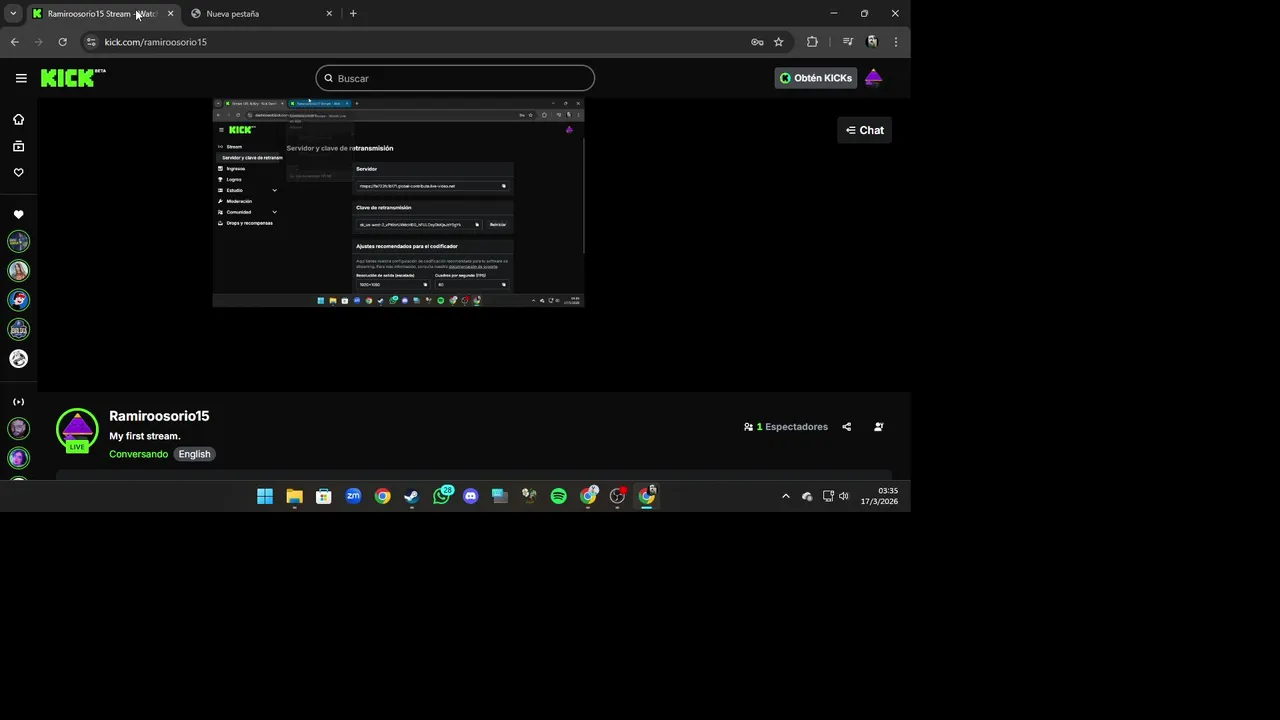Go back in browser history
The height and width of the screenshot is (720, 1280).
click(x=14, y=42)
